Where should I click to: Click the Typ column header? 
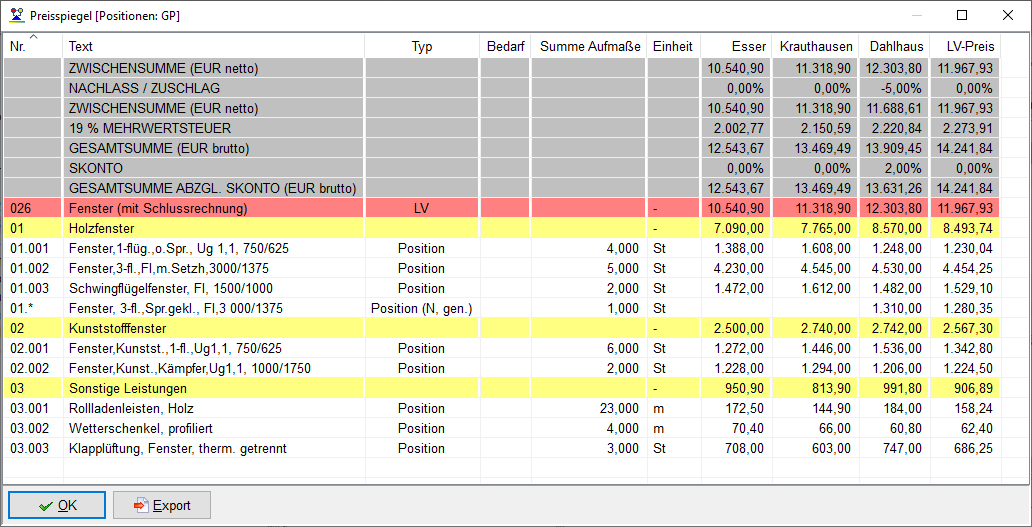tap(421, 46)
